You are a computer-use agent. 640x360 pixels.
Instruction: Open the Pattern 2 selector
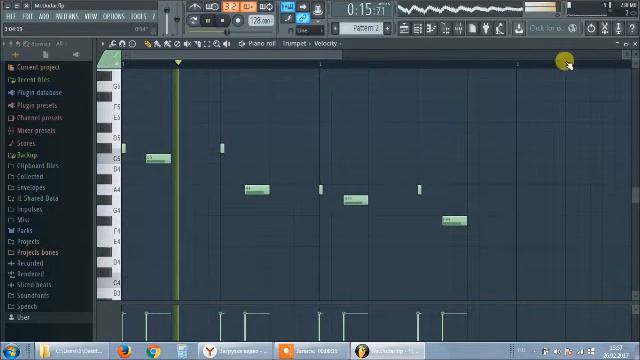click(x=361, y=28)
